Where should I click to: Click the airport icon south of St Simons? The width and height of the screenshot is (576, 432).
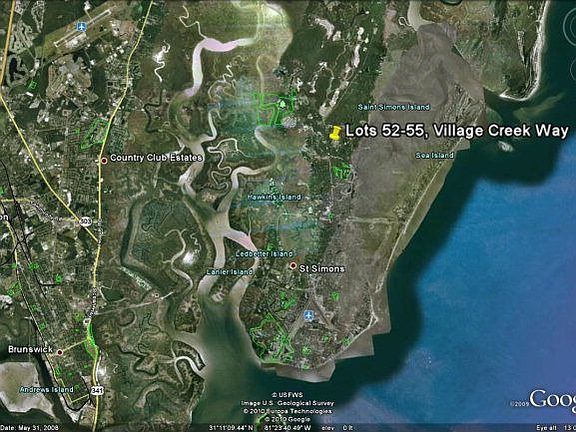(309, 315)
